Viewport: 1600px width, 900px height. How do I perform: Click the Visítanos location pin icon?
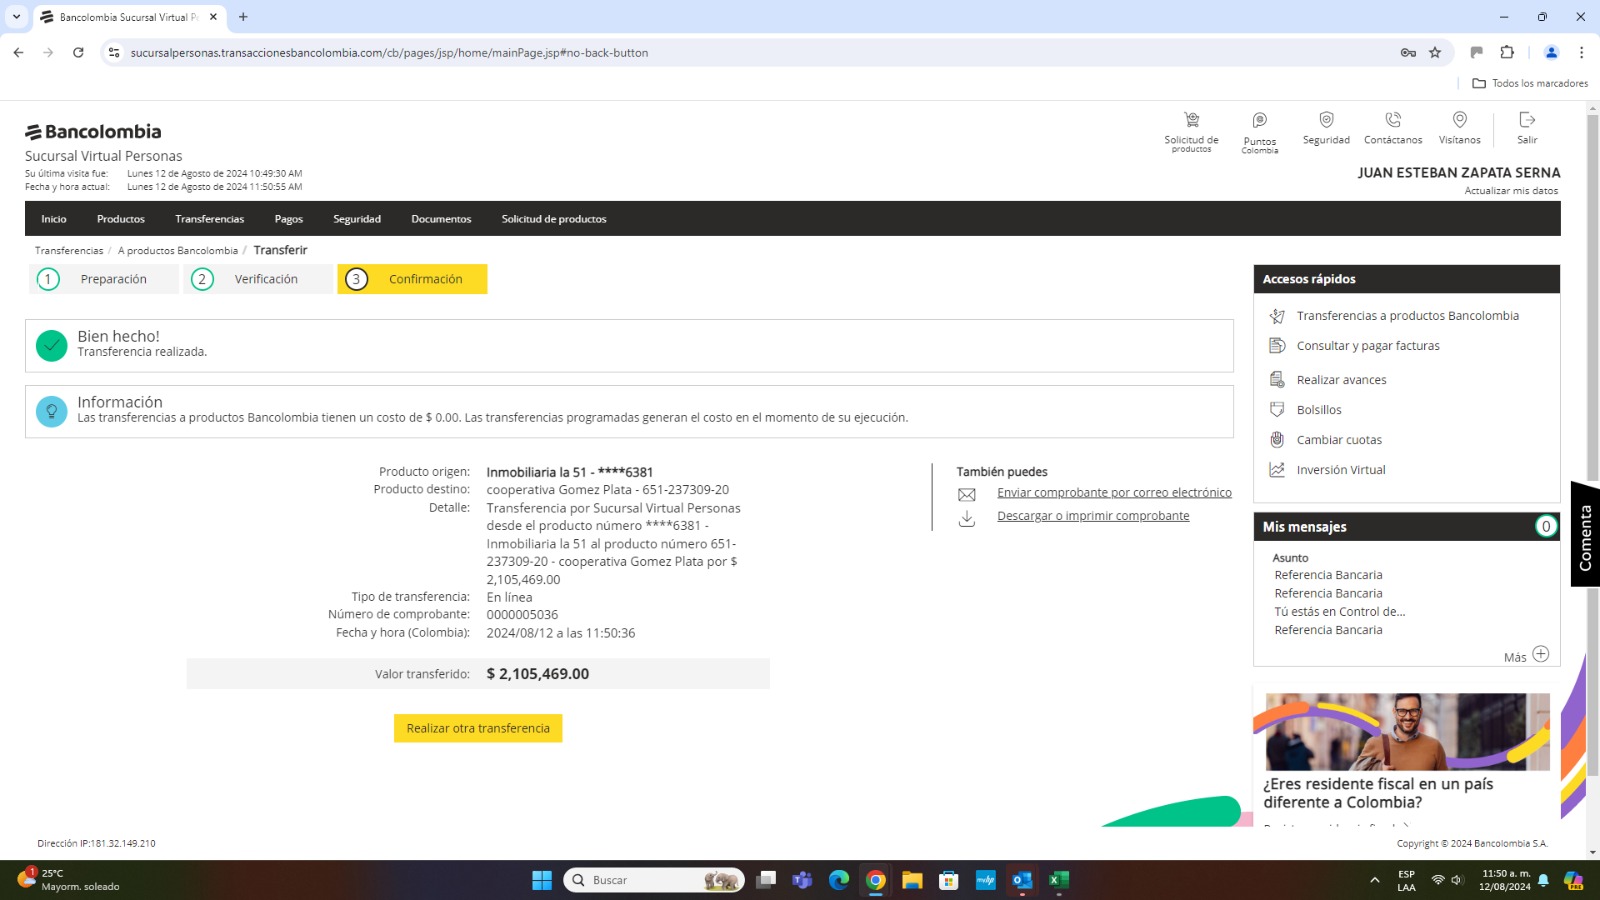pos(1459,120)
